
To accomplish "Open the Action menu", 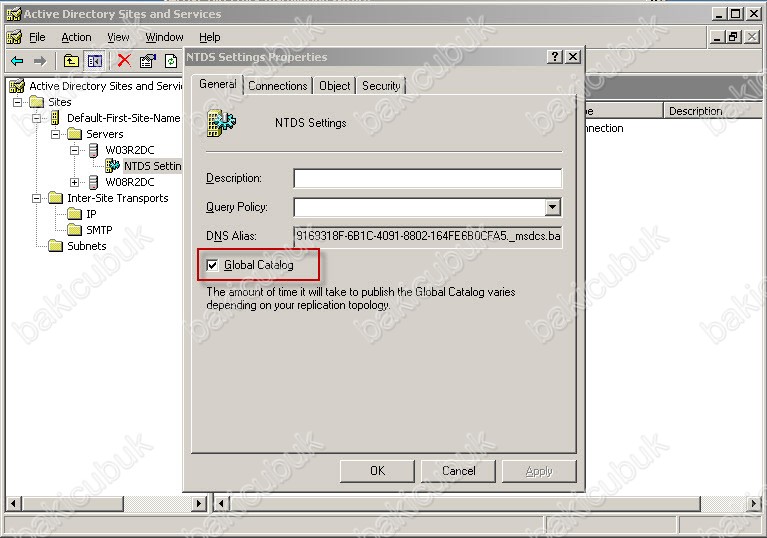I will (76, 37).
